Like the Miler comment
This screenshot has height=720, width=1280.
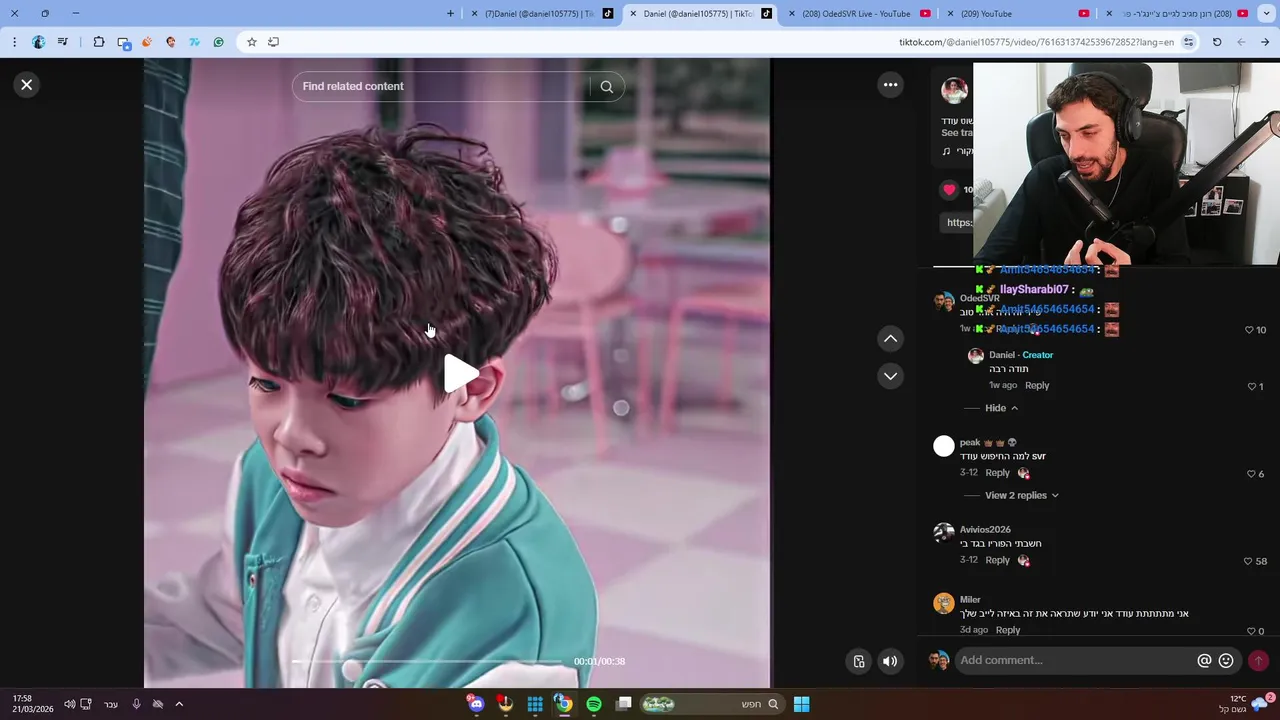tap(1251, 631)
